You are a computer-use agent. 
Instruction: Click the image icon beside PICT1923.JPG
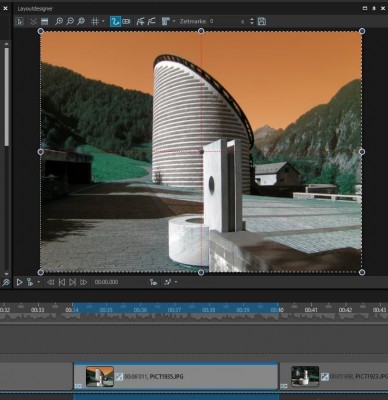tap(325, 377)
